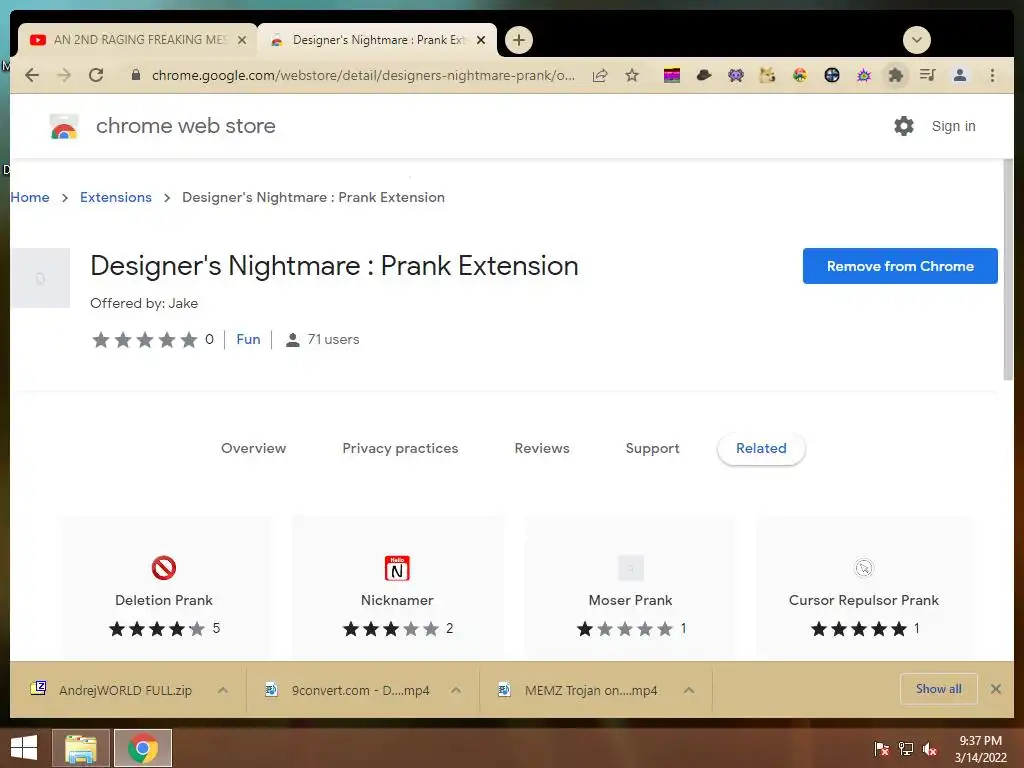Open File Explorer from the taskbar
The width and height of the screenshot is (1024, 768).
point(81,748)
